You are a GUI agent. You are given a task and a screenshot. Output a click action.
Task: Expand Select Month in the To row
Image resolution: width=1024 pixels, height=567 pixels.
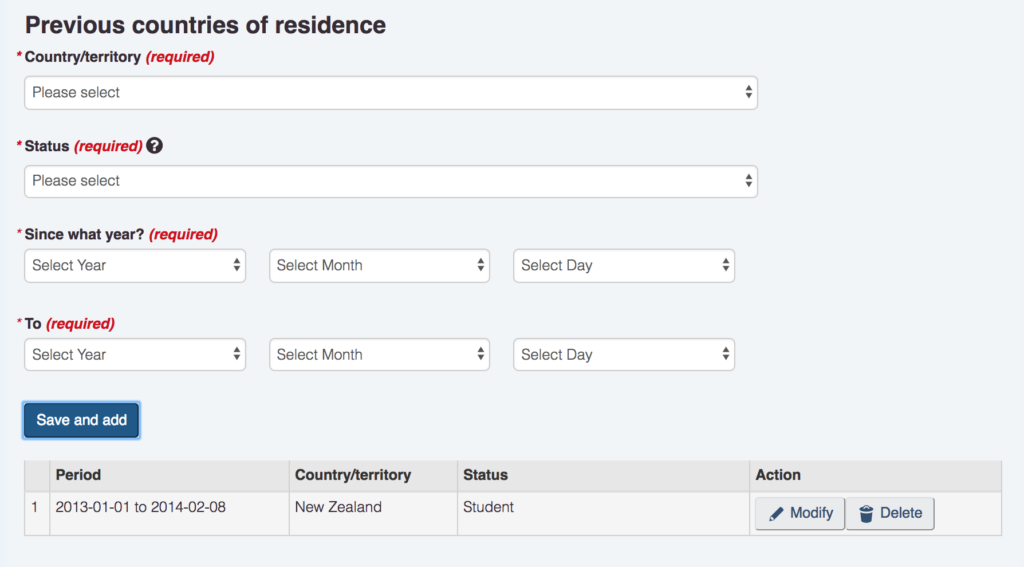coord(380,355)
